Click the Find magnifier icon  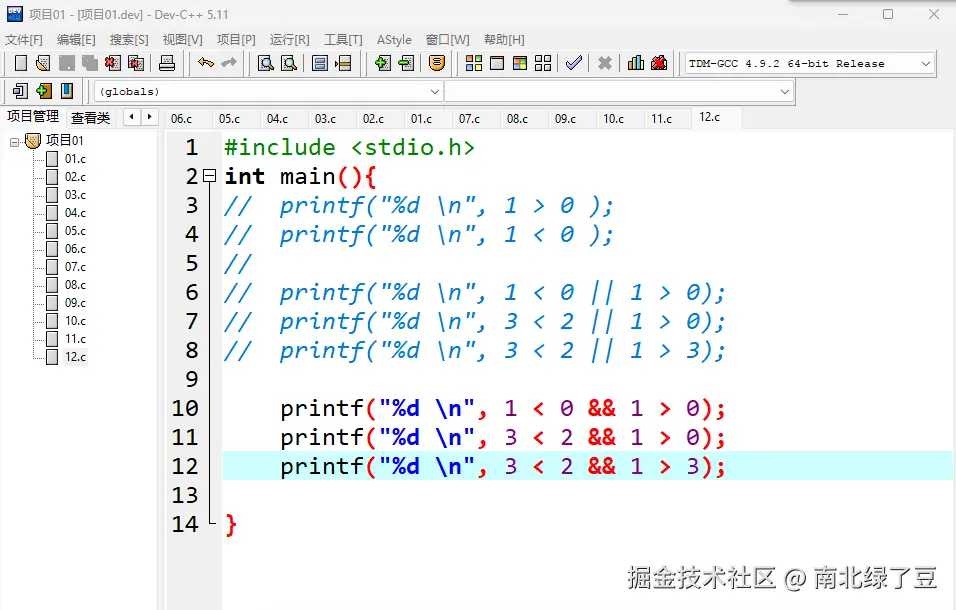point(266,63)
